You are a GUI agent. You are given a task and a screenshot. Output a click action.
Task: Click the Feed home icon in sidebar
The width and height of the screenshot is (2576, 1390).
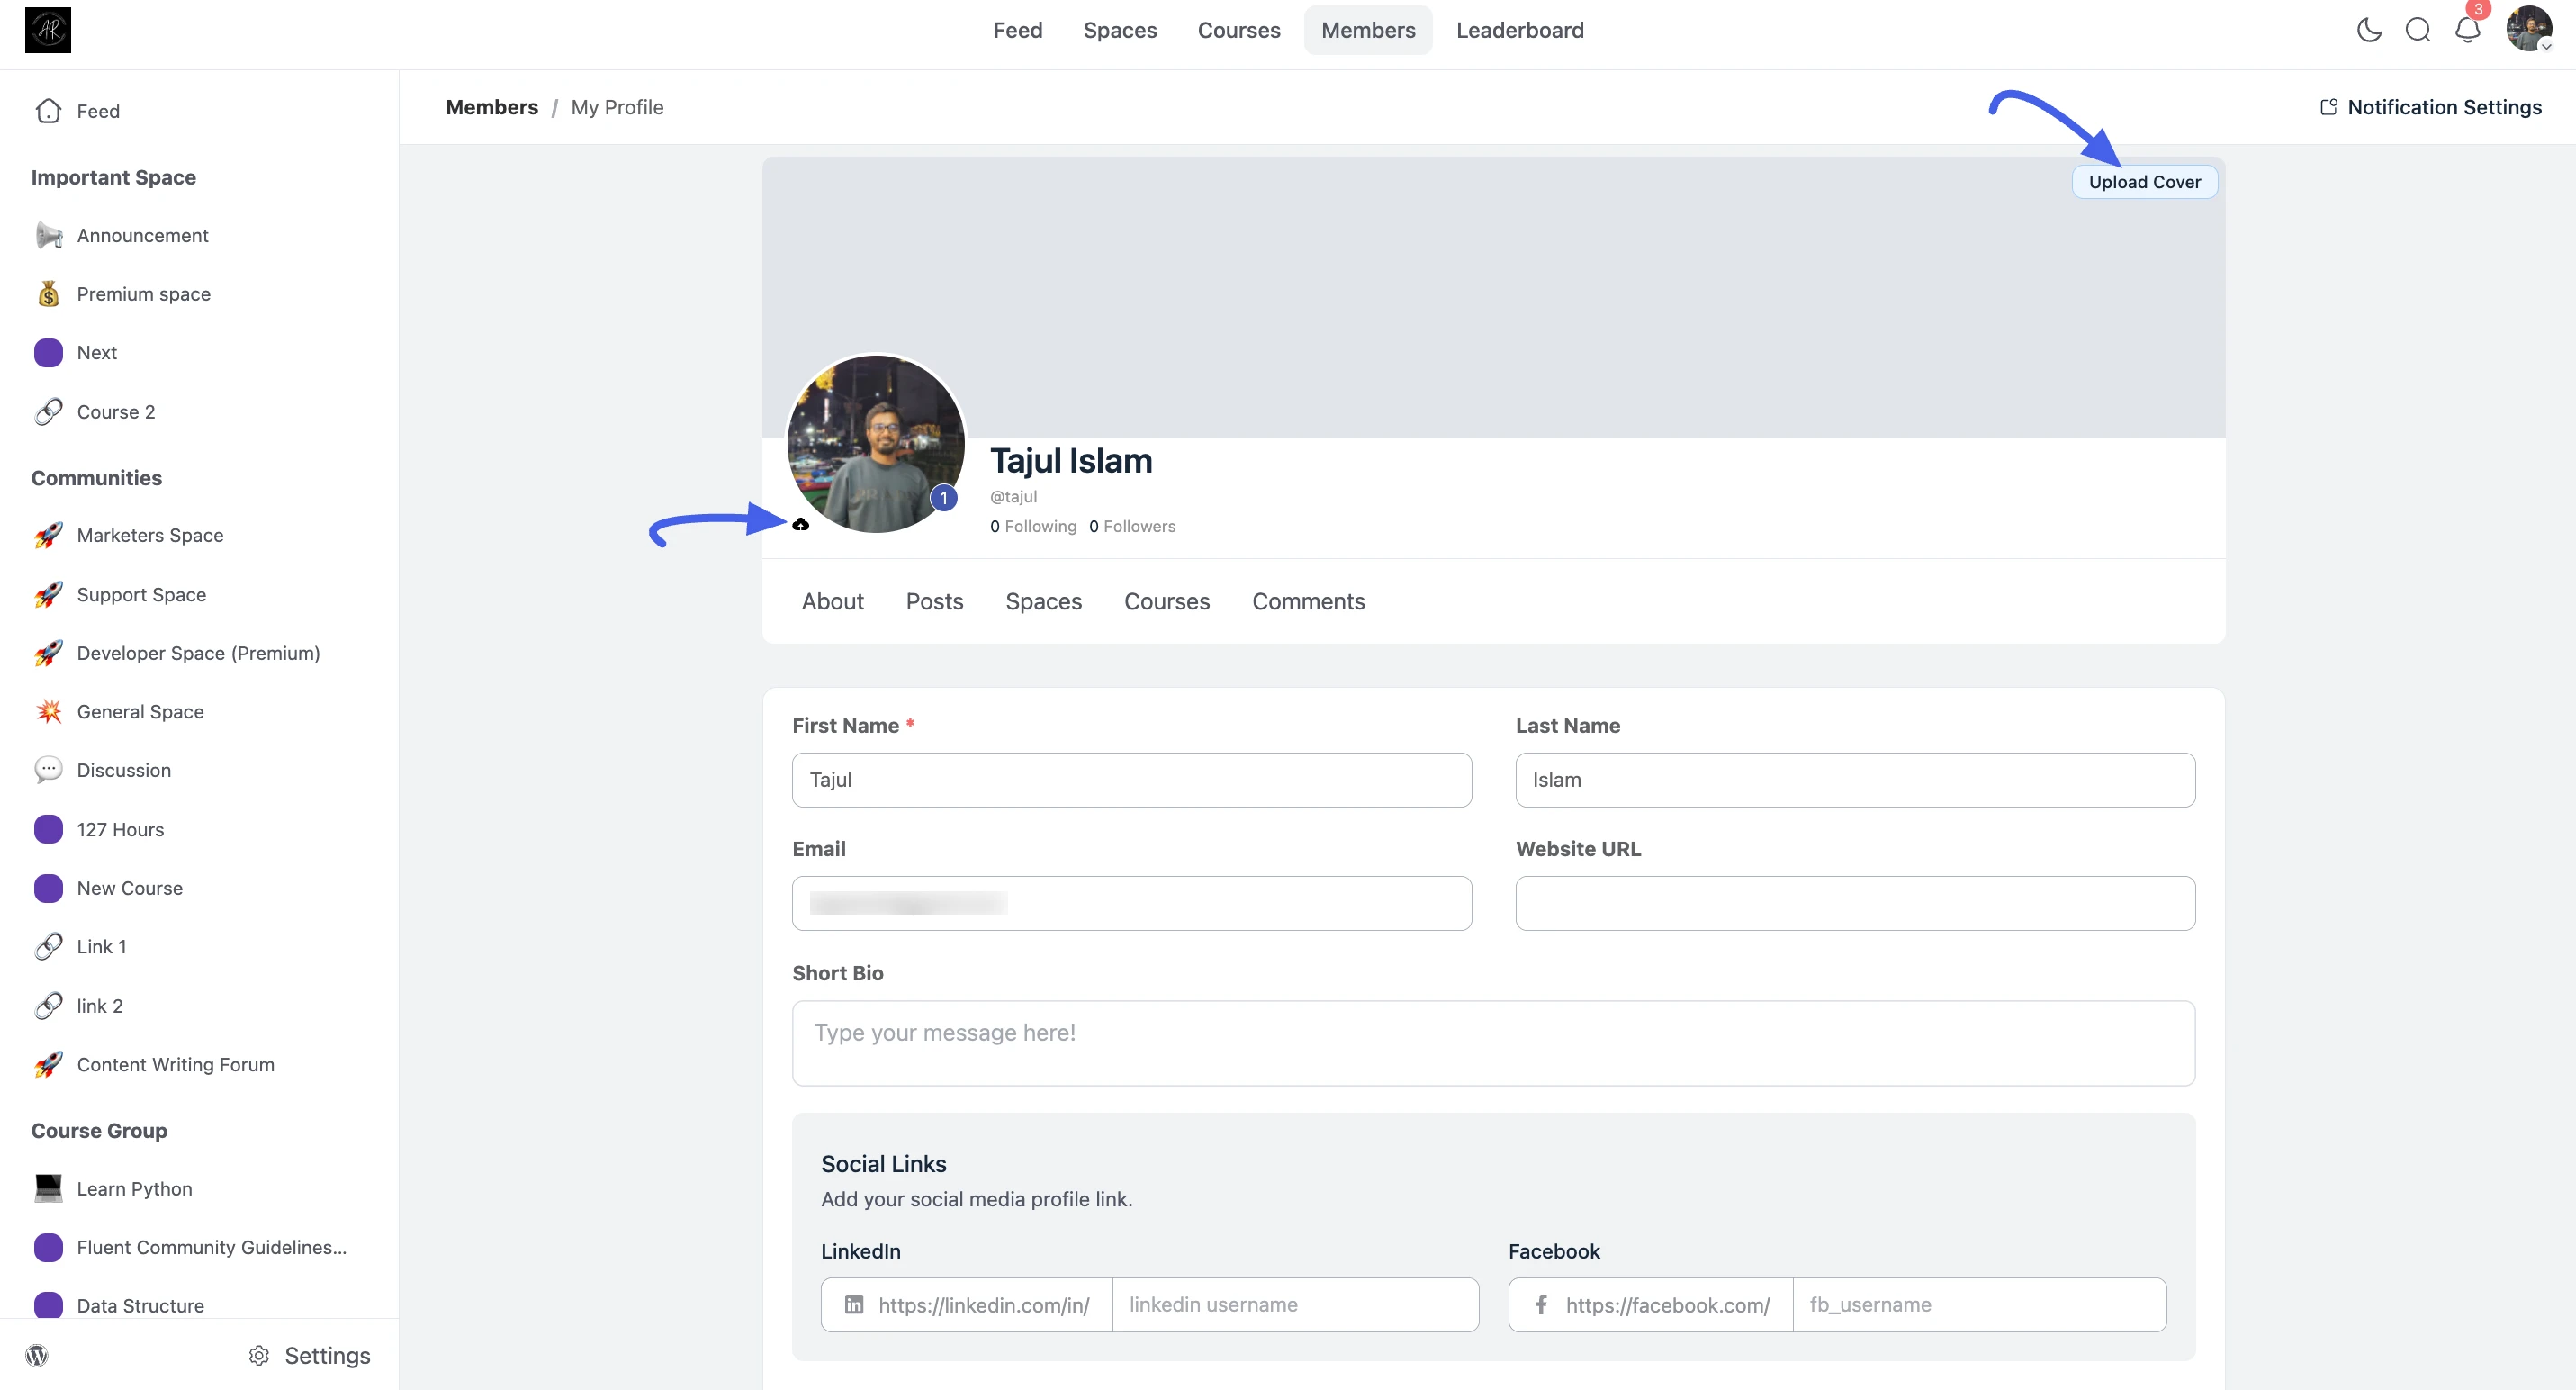click(48, 111)
